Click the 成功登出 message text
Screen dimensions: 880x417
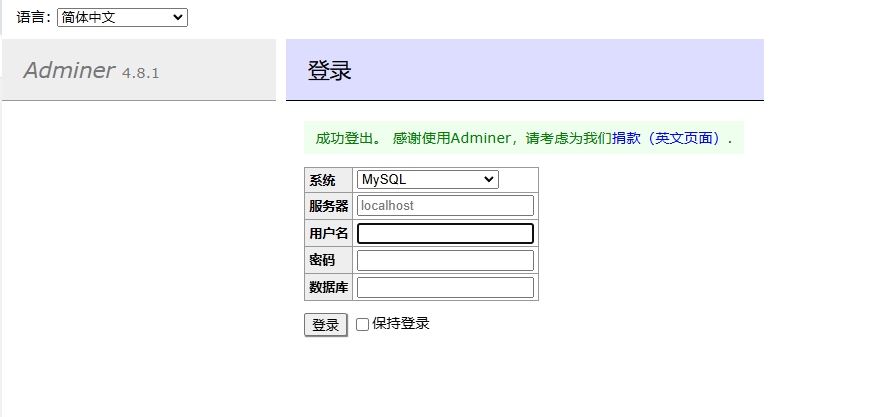[x=349, y=138]
